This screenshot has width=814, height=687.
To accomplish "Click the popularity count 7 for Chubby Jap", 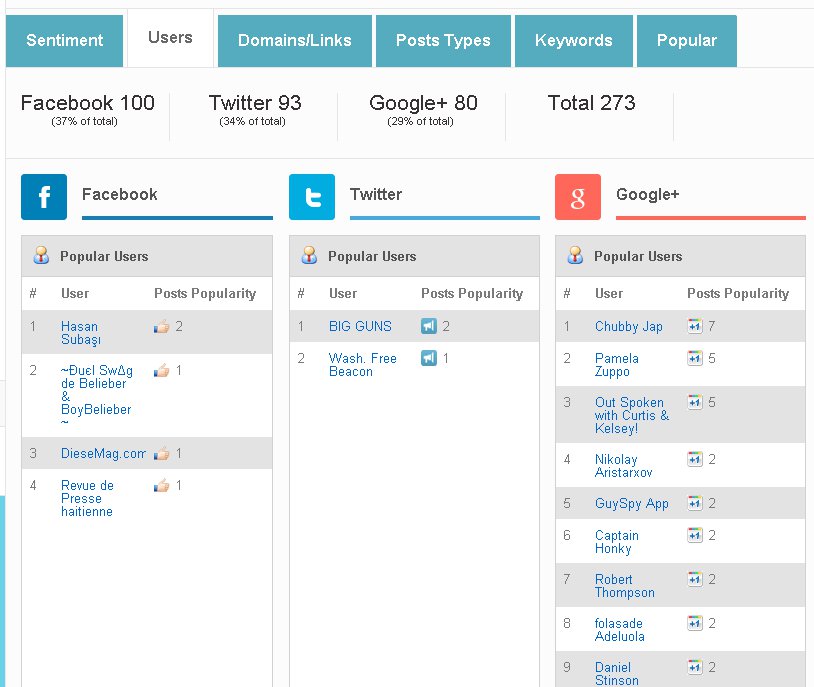I will [711, 326].
